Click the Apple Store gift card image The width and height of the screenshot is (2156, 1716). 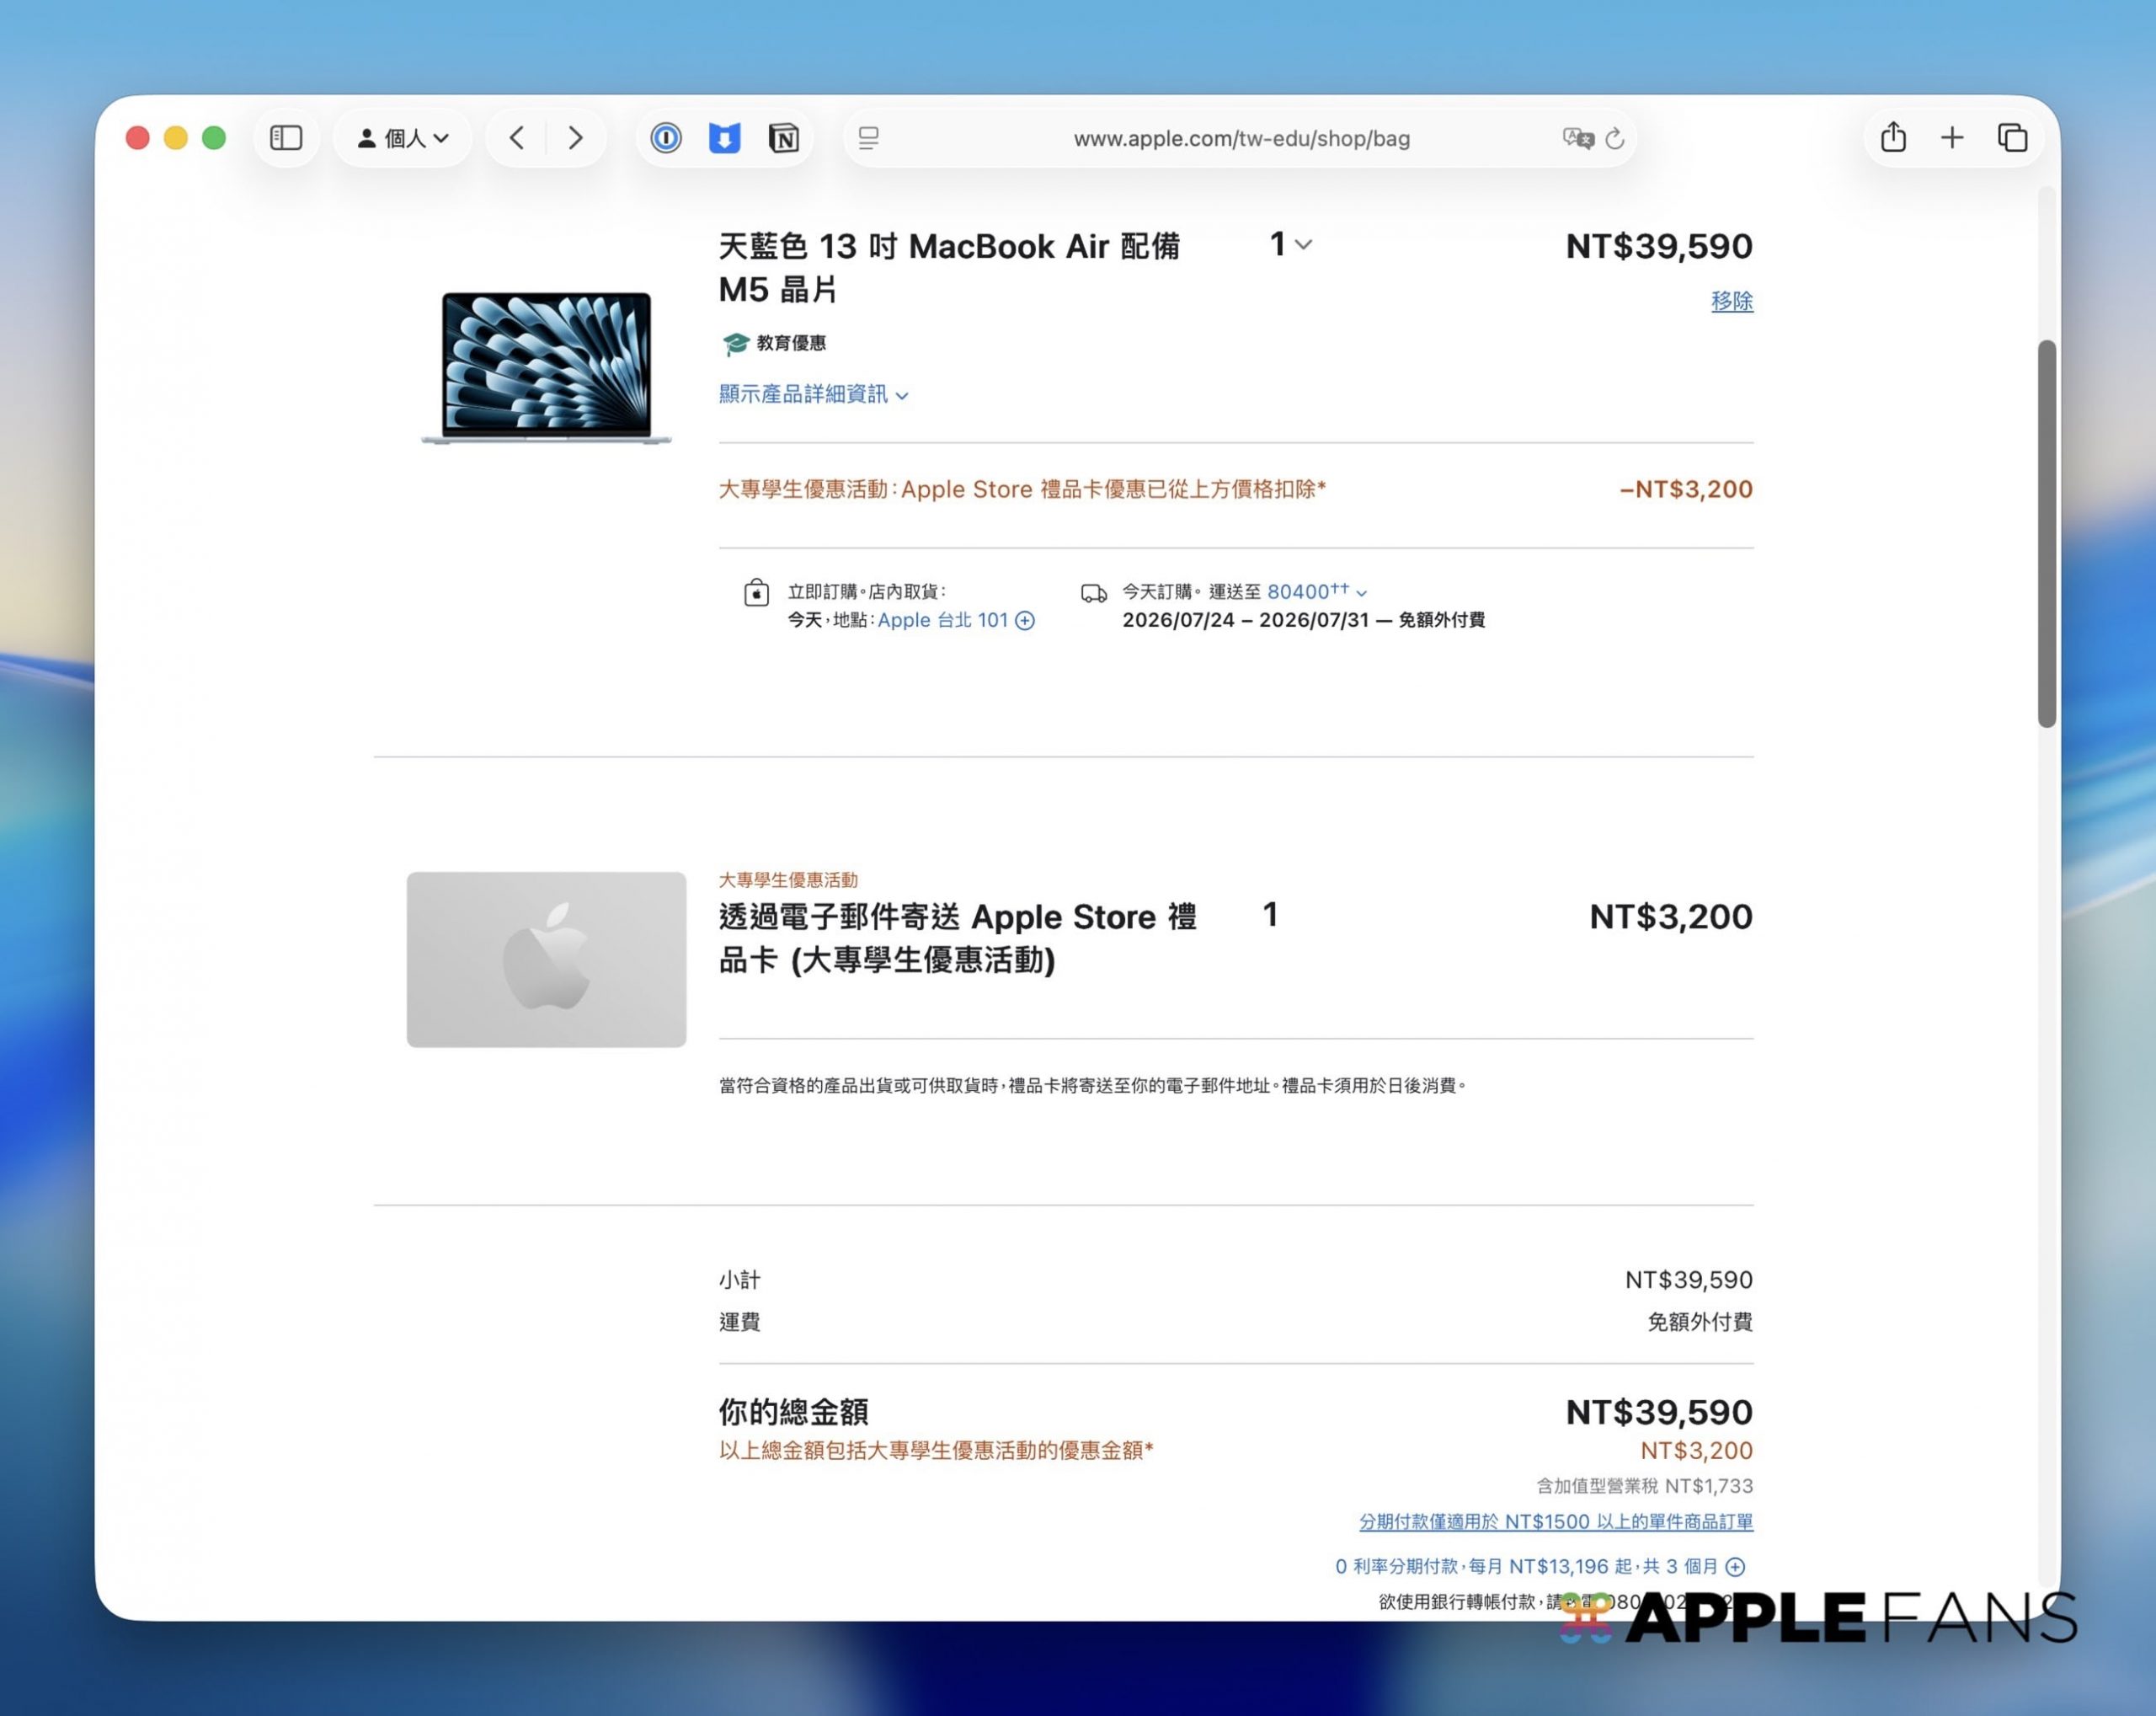[546, 960]
